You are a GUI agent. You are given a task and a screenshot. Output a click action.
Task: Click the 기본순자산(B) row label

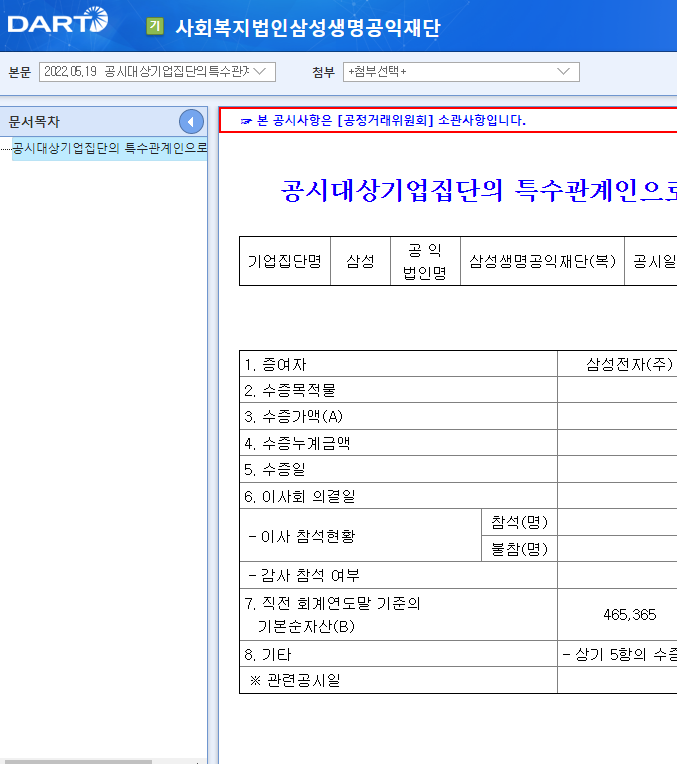pos(398,614)
